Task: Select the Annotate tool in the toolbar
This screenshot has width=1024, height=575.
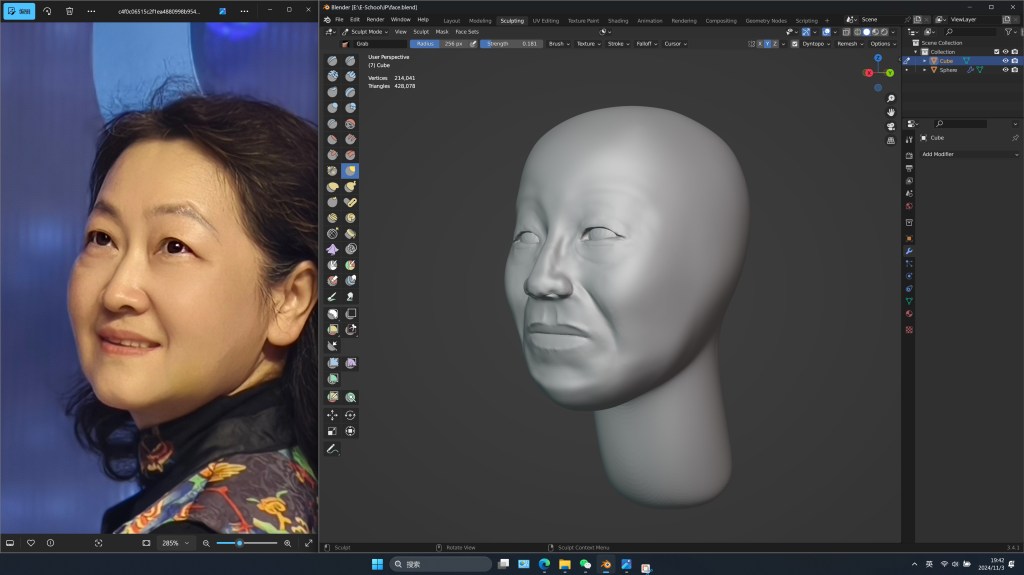Action: [333, 448]
